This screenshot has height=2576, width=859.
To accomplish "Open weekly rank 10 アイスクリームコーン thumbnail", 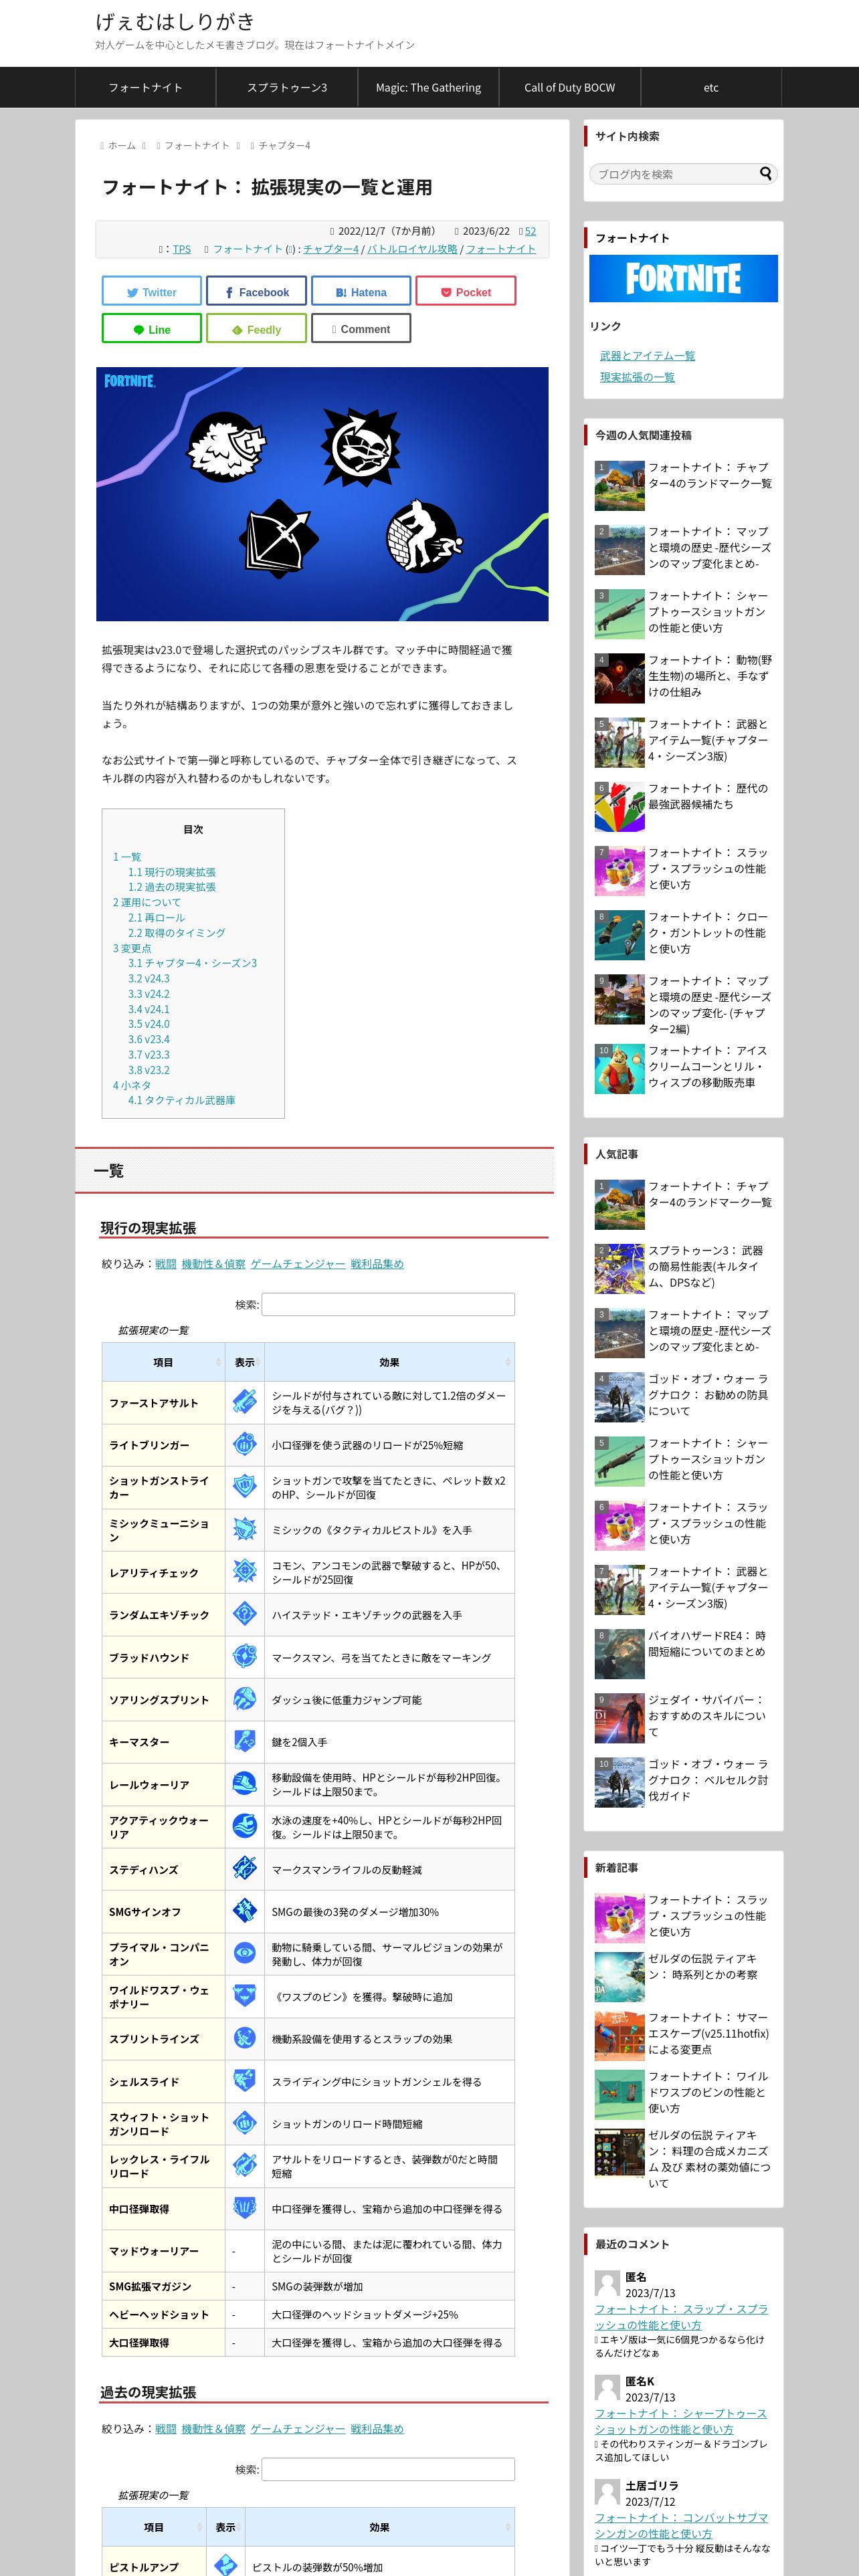I will pos(619,1069).
